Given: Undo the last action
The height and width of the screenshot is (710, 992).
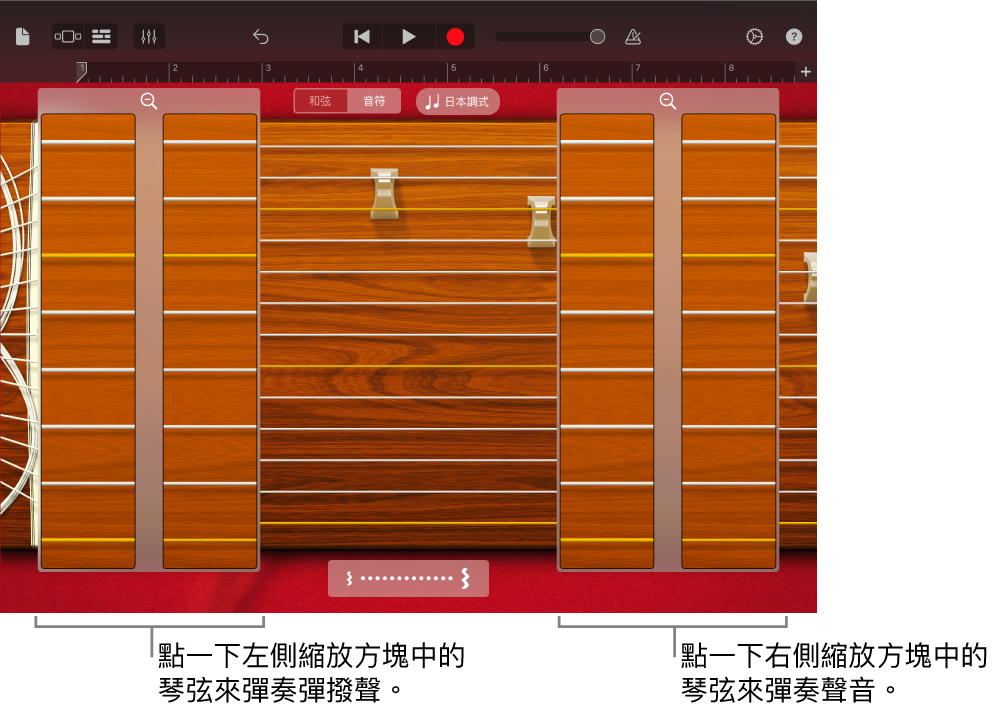Looking at the screenshot, I should [x=261, y=37].
